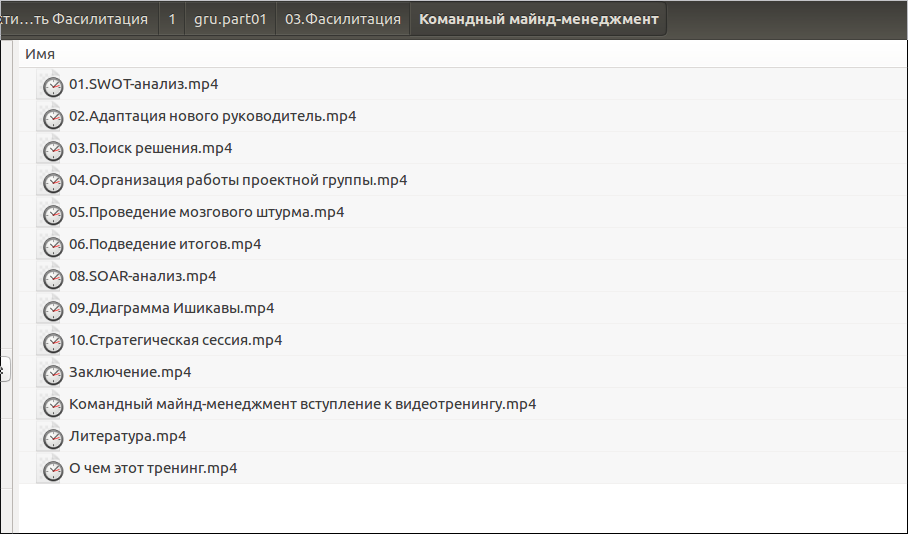Go to 03.Фасилитация breadcrumb folder
This screenshot has width=908, height=534.
[343, 19]
